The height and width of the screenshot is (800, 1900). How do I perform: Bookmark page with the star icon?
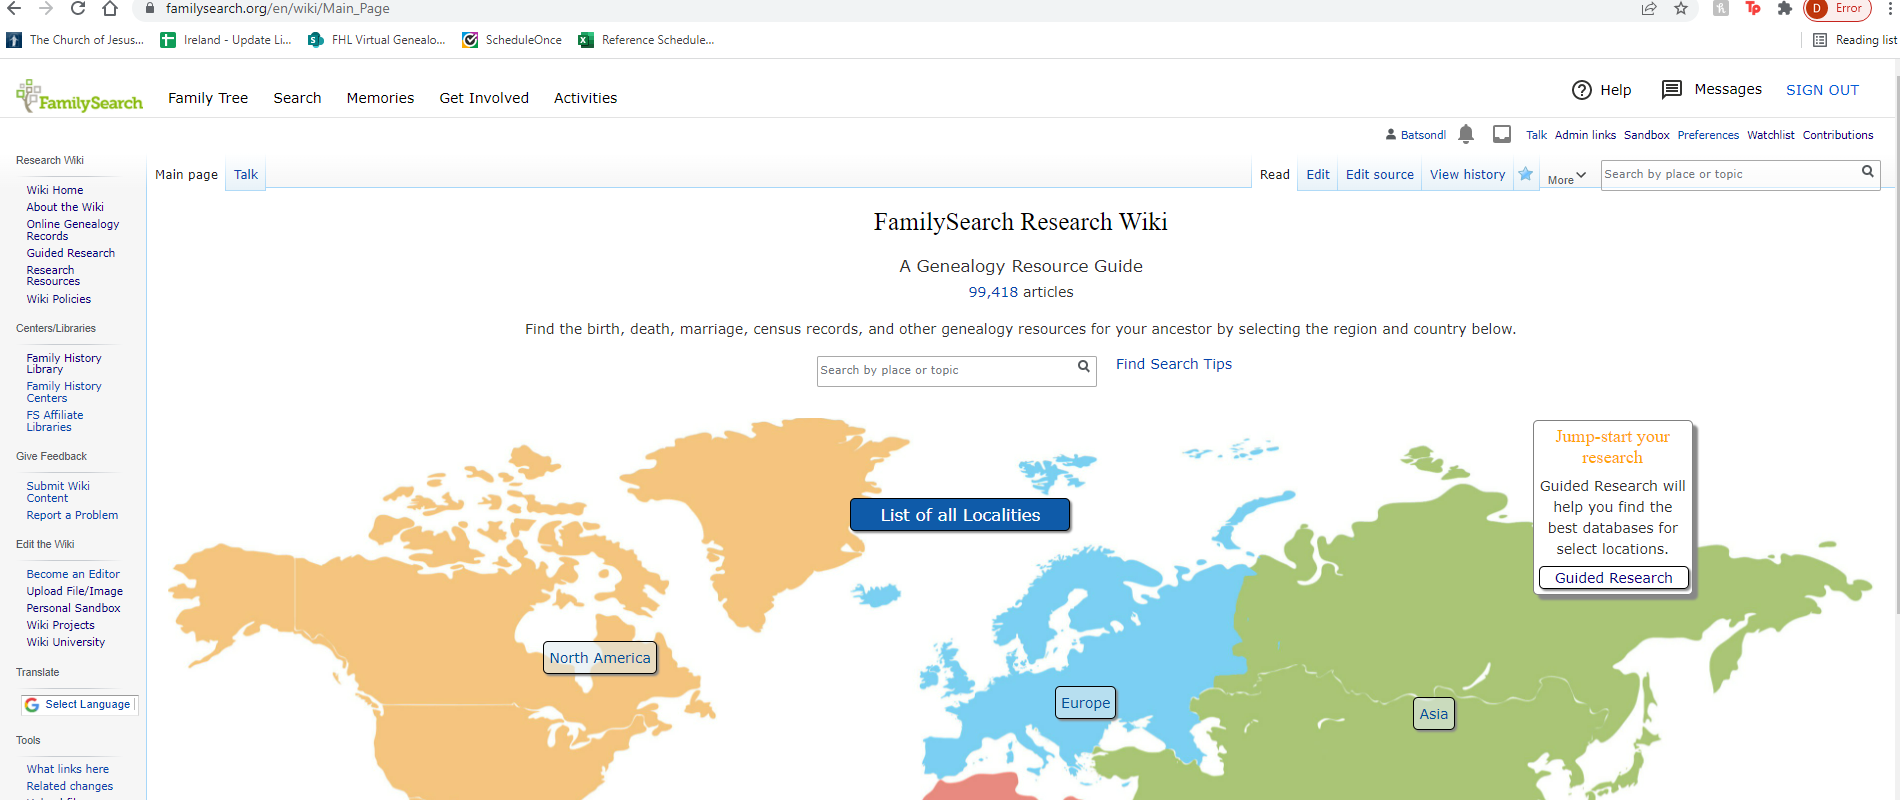click(x=1681, y=8)
